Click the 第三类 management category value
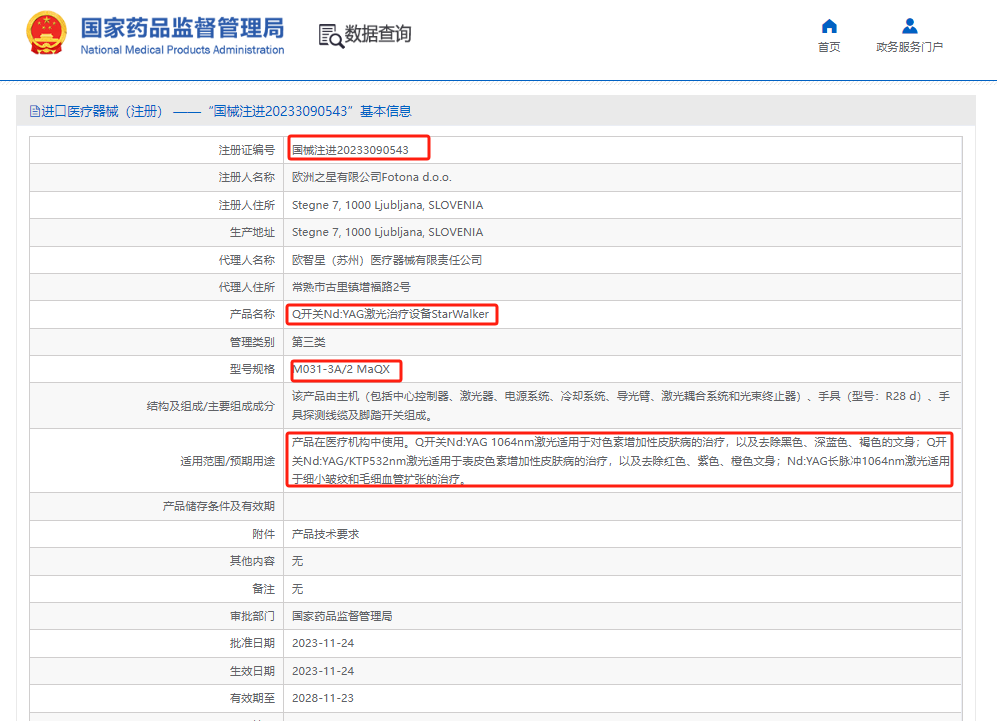 click(x=308, y=342)
